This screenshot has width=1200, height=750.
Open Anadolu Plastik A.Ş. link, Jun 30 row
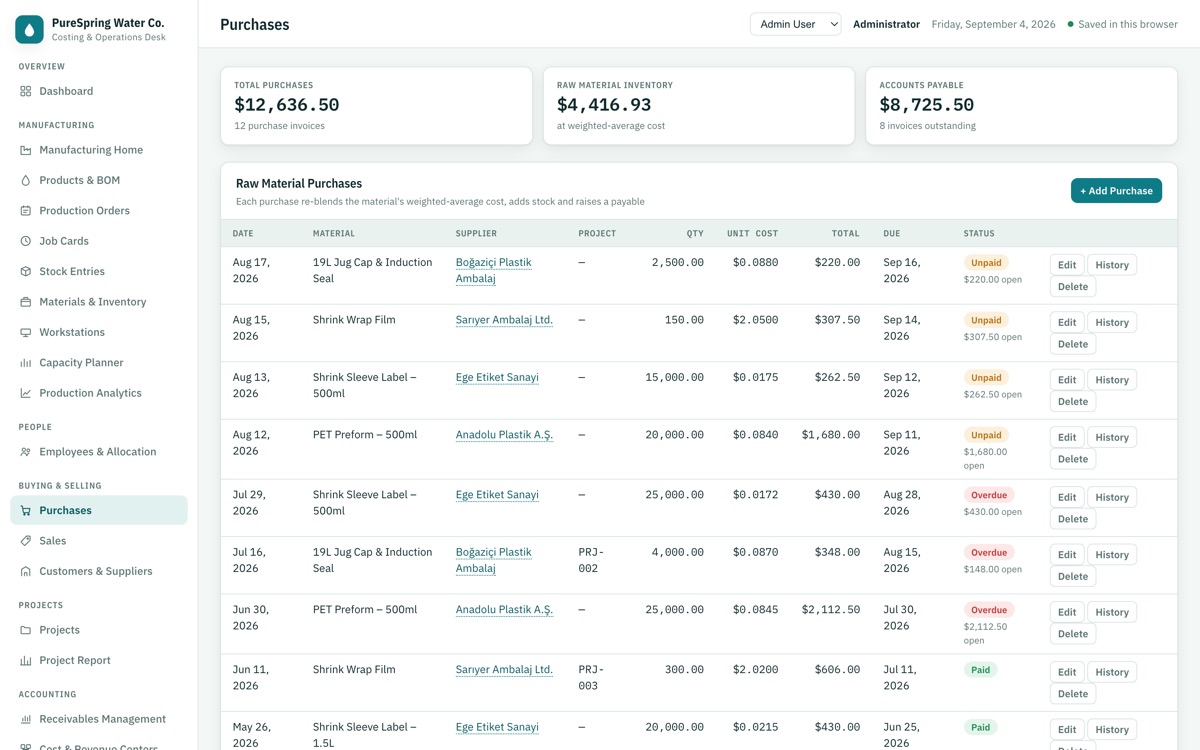tap(504, 610)
